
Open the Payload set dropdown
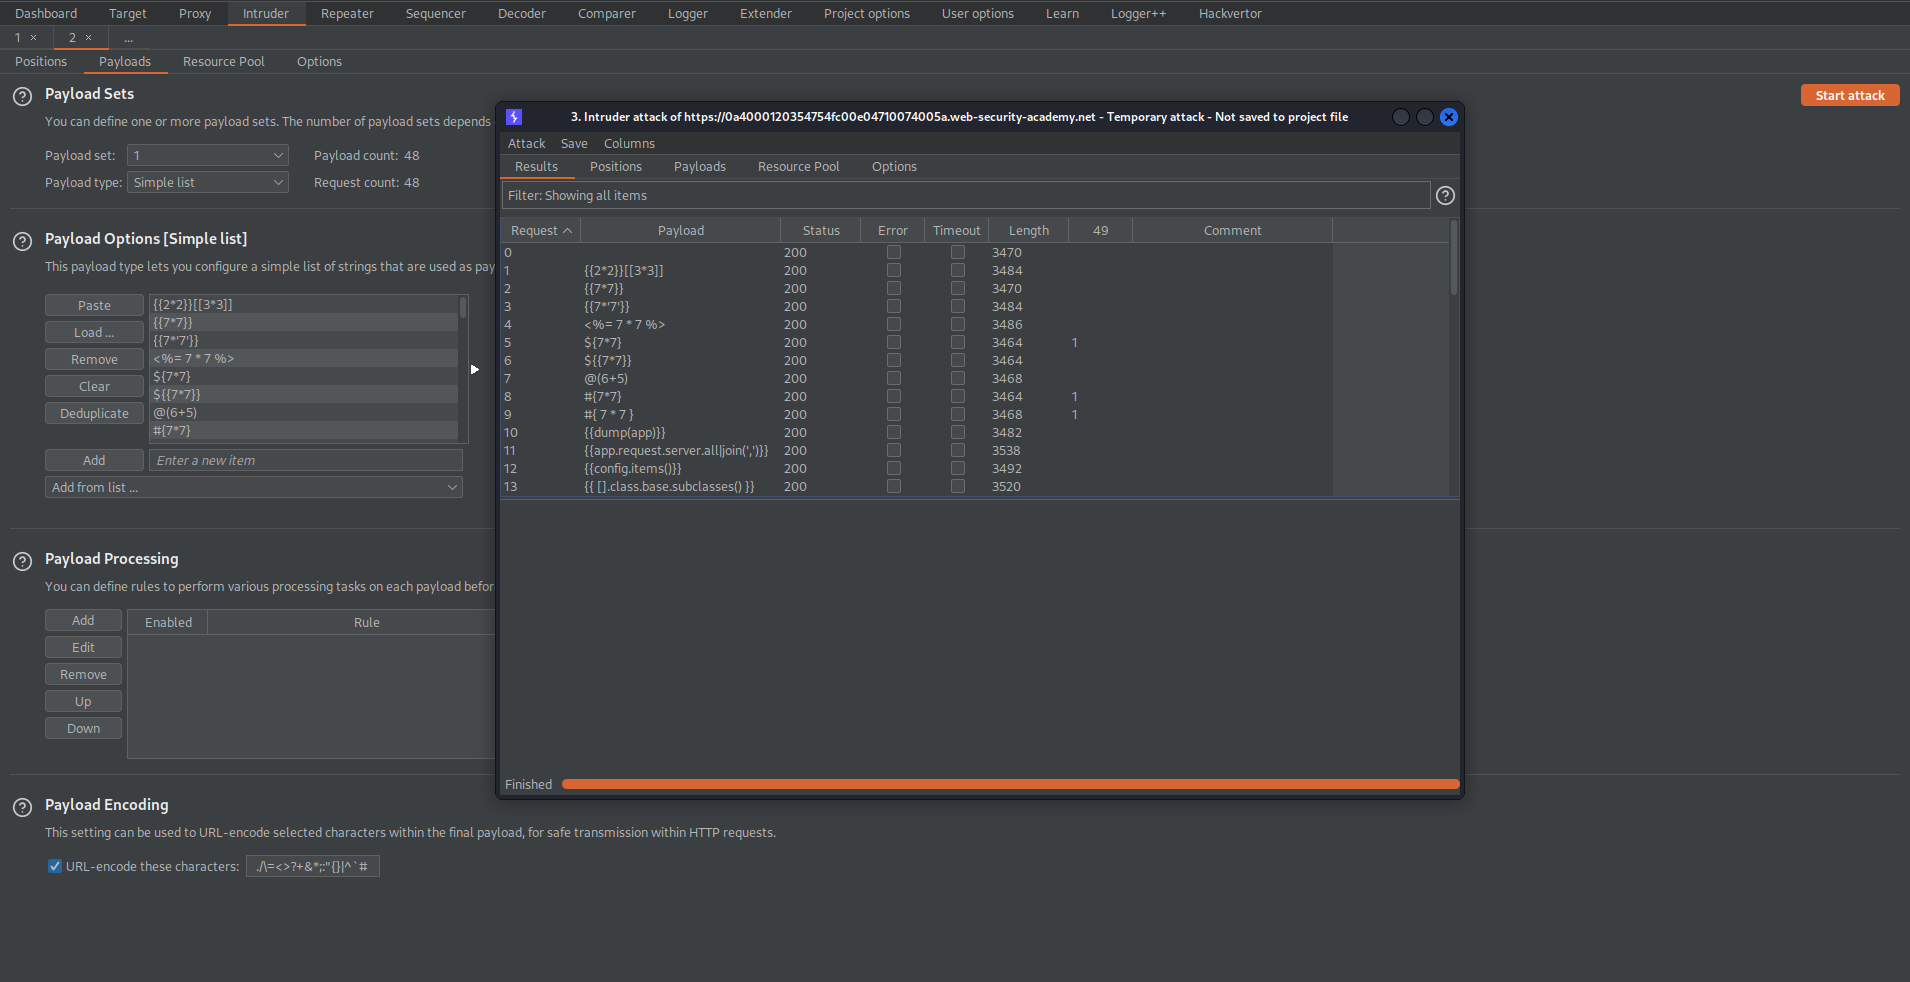[208, 155]
